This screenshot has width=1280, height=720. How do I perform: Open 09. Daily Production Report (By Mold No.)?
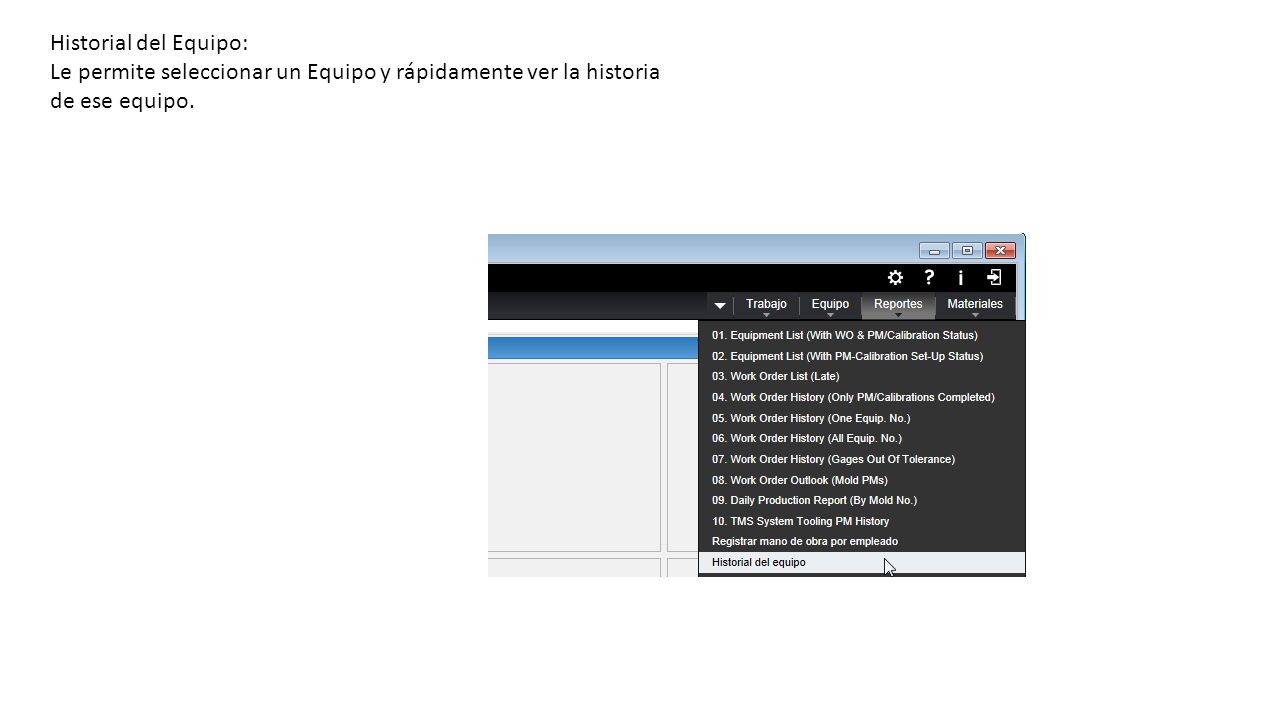pos(861,500)
